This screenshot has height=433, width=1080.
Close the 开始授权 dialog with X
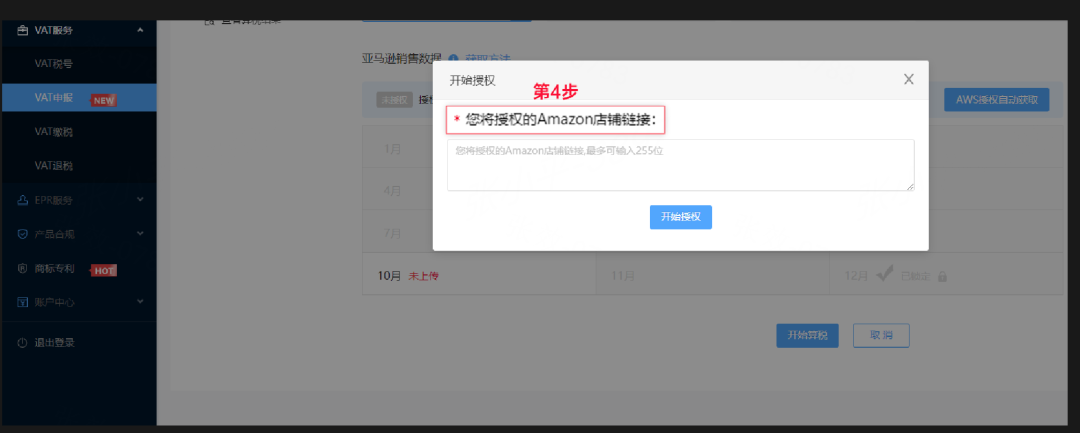click(908, 79)
